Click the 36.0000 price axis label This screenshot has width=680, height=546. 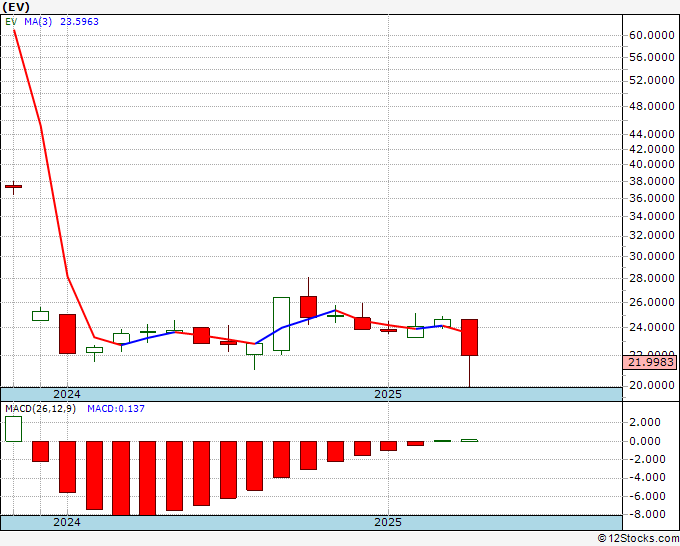(x=651, y=198)
